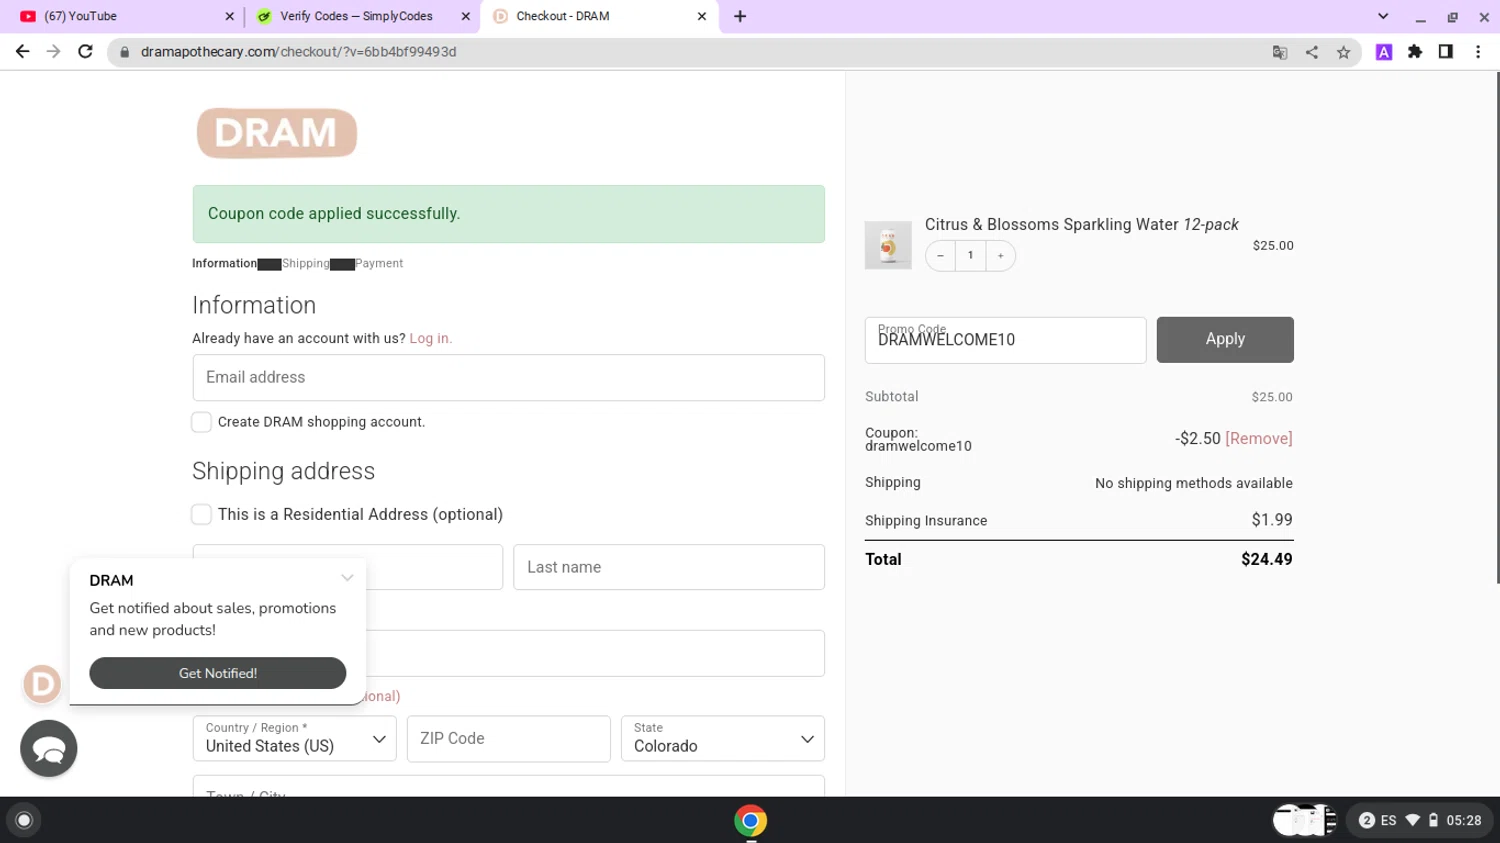
Task: Click the Payment step in breadcrumb
Action: point(379,263)
